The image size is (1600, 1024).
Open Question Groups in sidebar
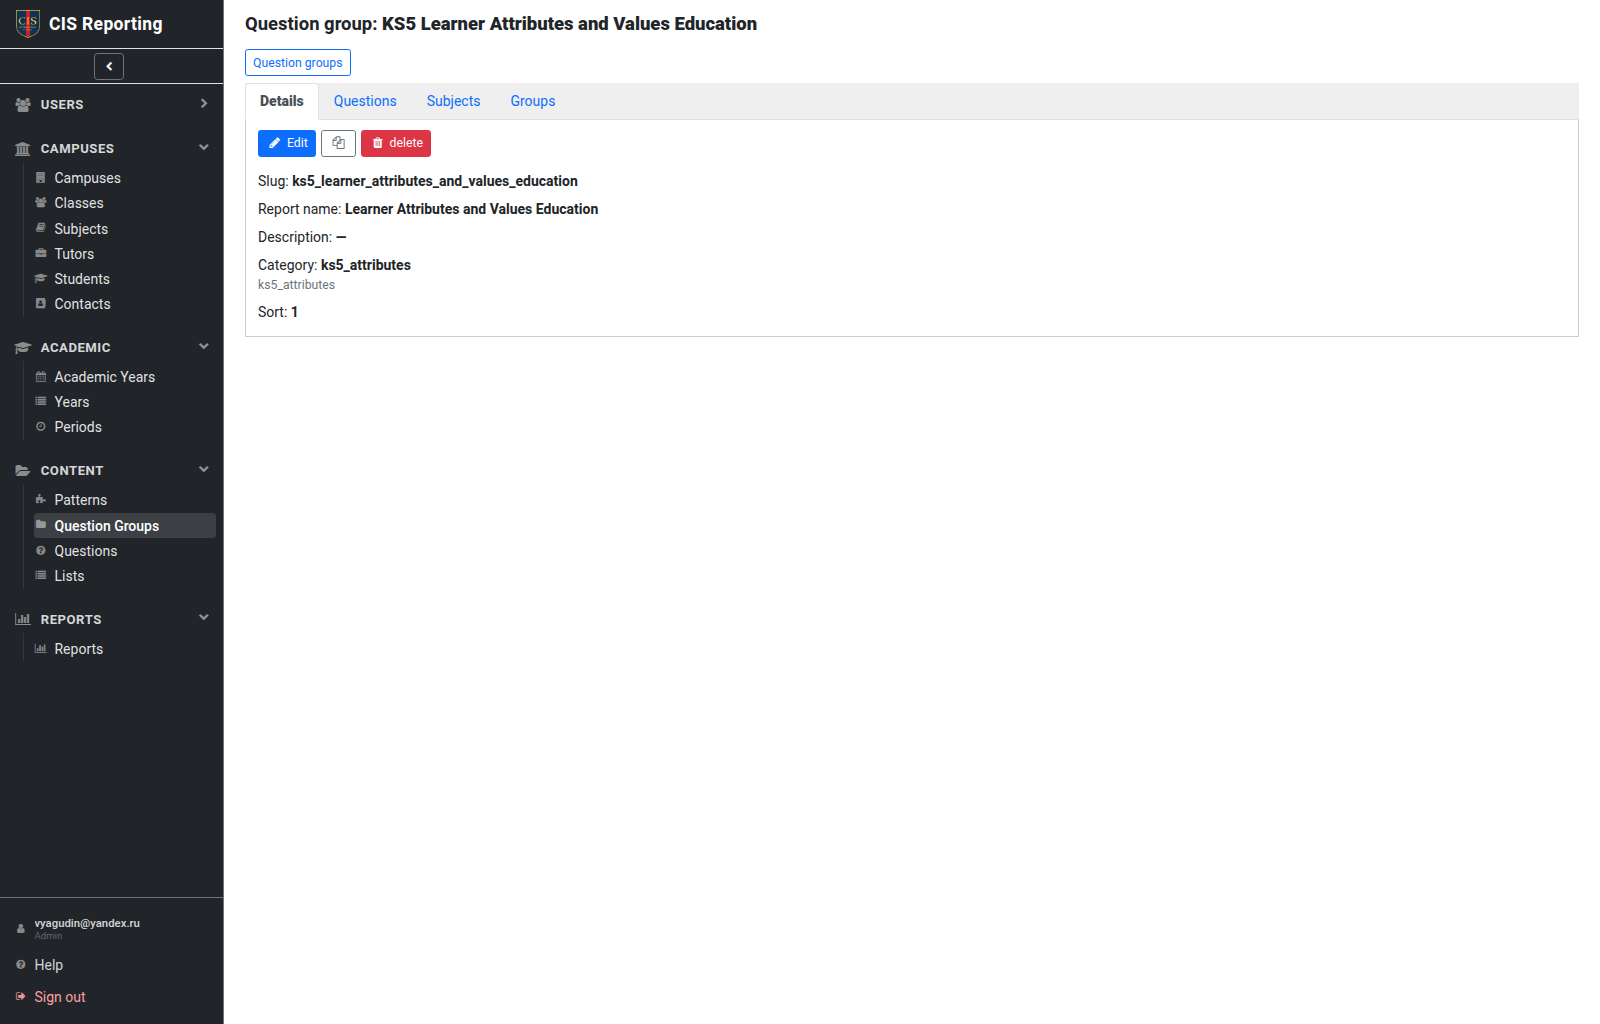125,526
